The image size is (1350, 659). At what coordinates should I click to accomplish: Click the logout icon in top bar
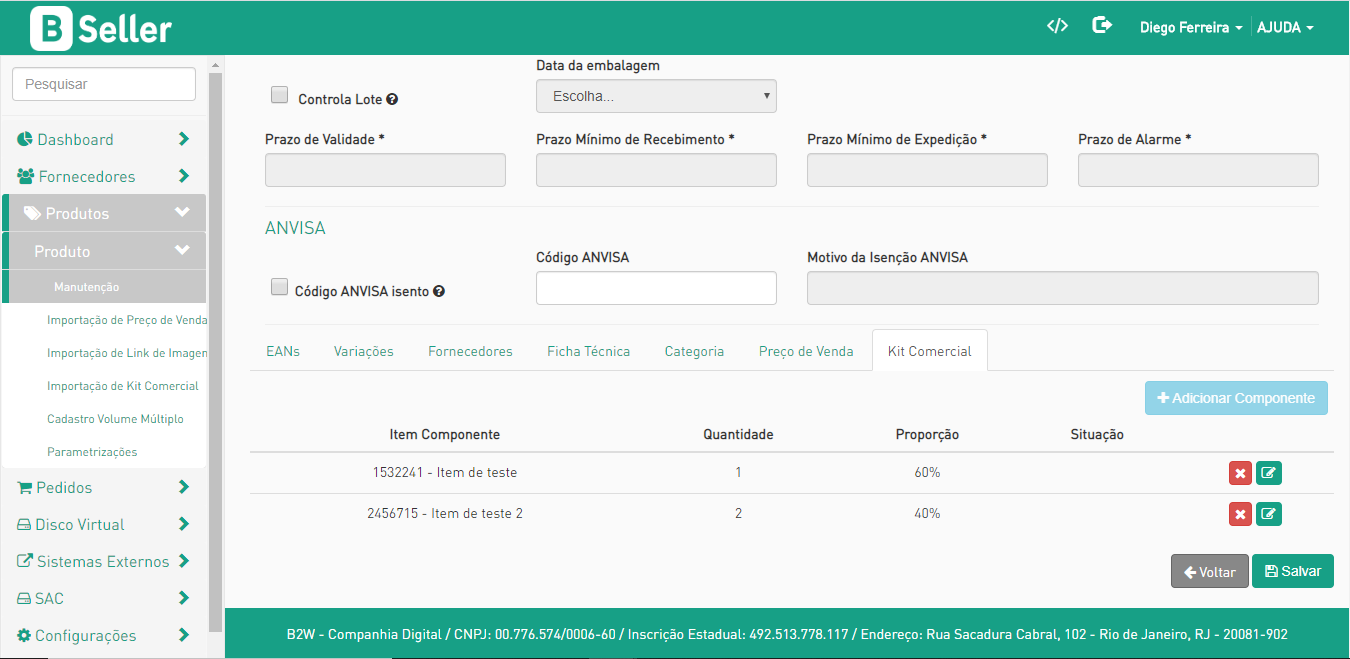point(1102,26)
